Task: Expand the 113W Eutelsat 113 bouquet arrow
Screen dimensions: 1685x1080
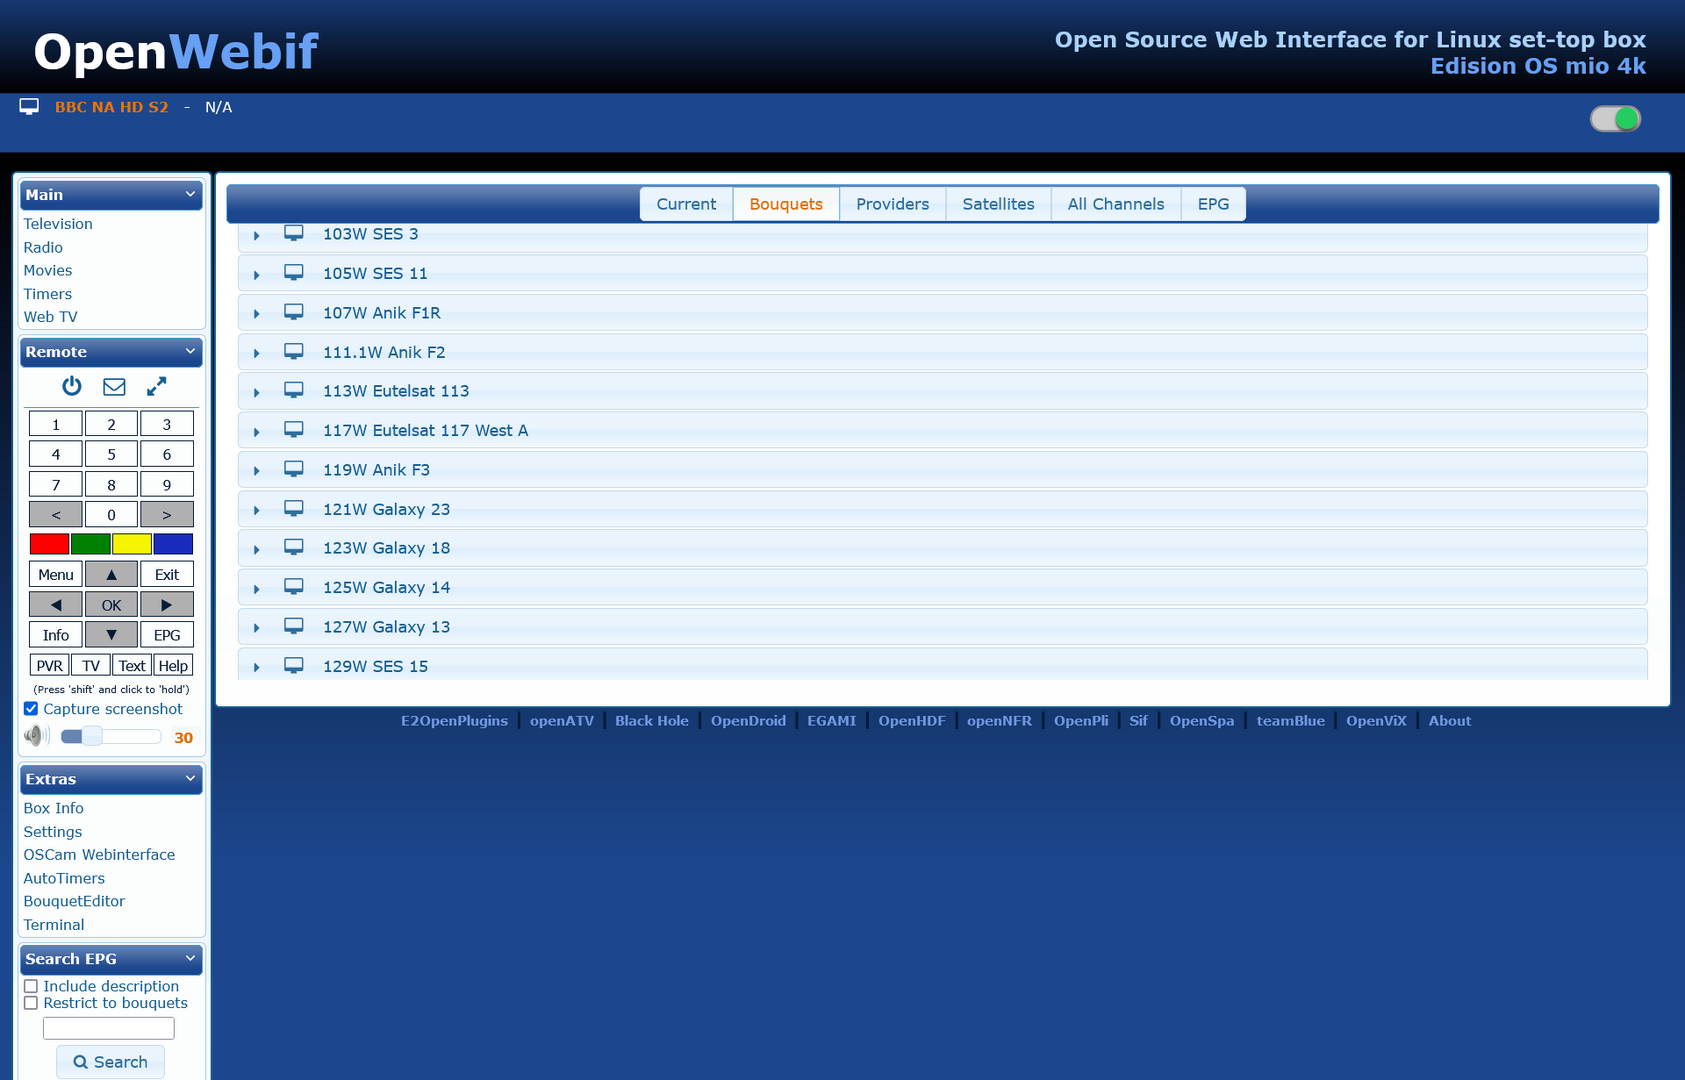Action: click(257, 392)
